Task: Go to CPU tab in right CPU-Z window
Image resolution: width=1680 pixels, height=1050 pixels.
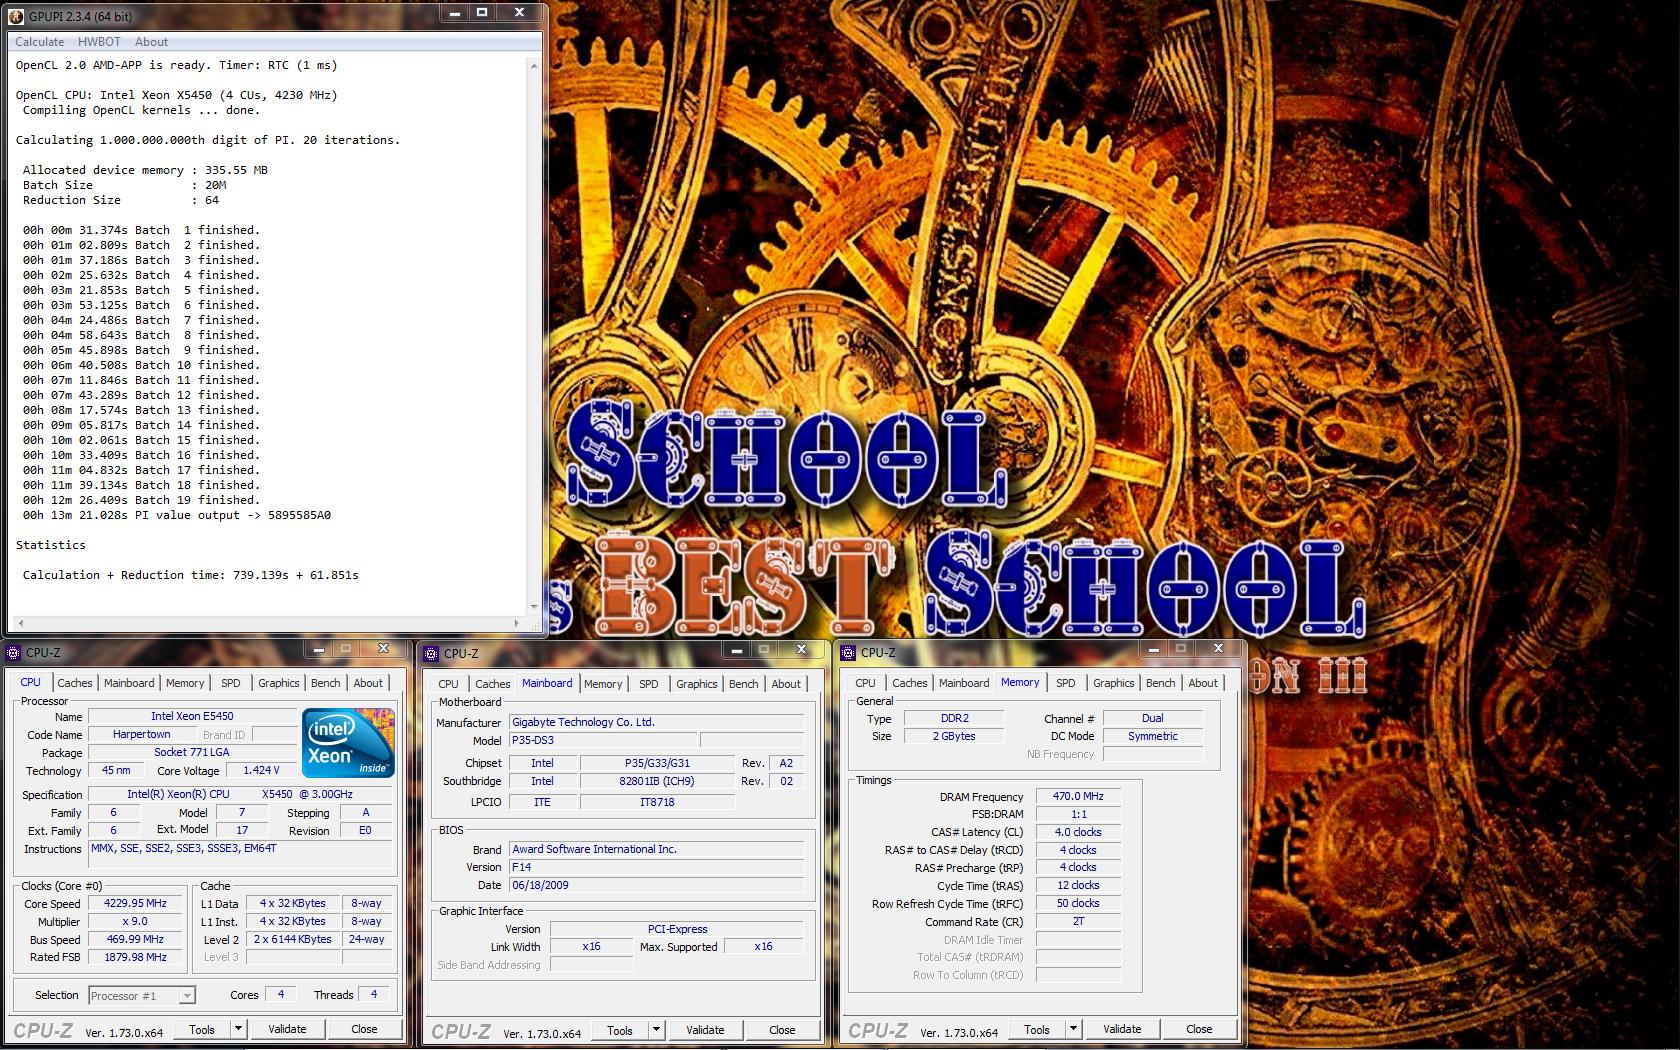Action: (866, 683)
